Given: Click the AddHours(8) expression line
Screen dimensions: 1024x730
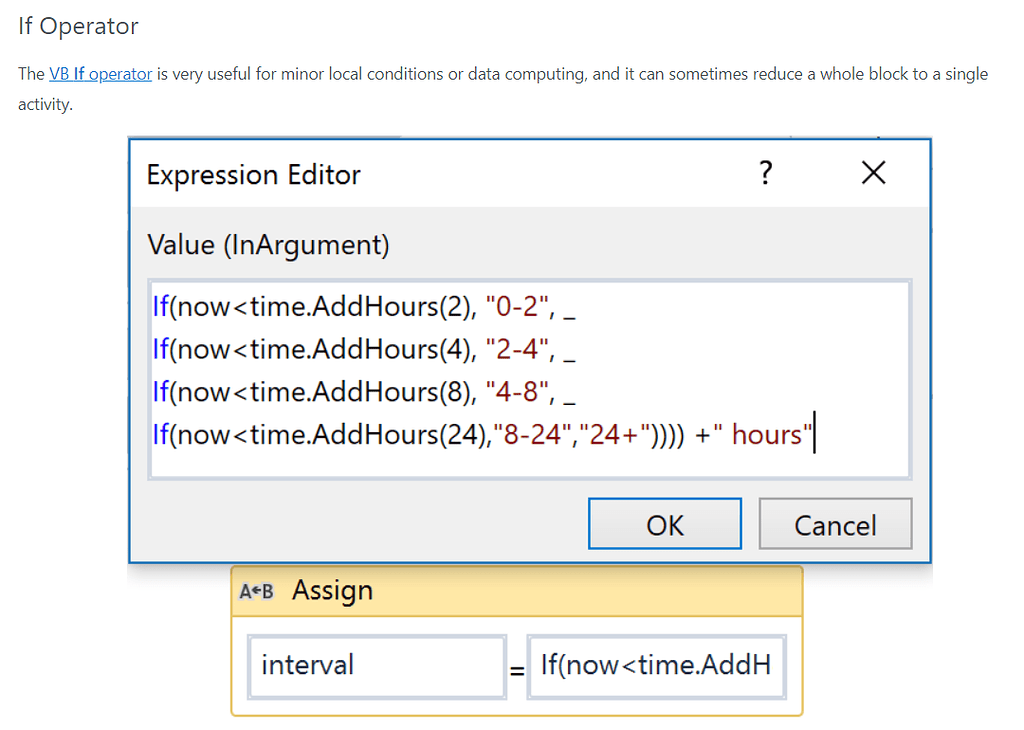Looking at the screenshot, I should click(x=330, y=391).
